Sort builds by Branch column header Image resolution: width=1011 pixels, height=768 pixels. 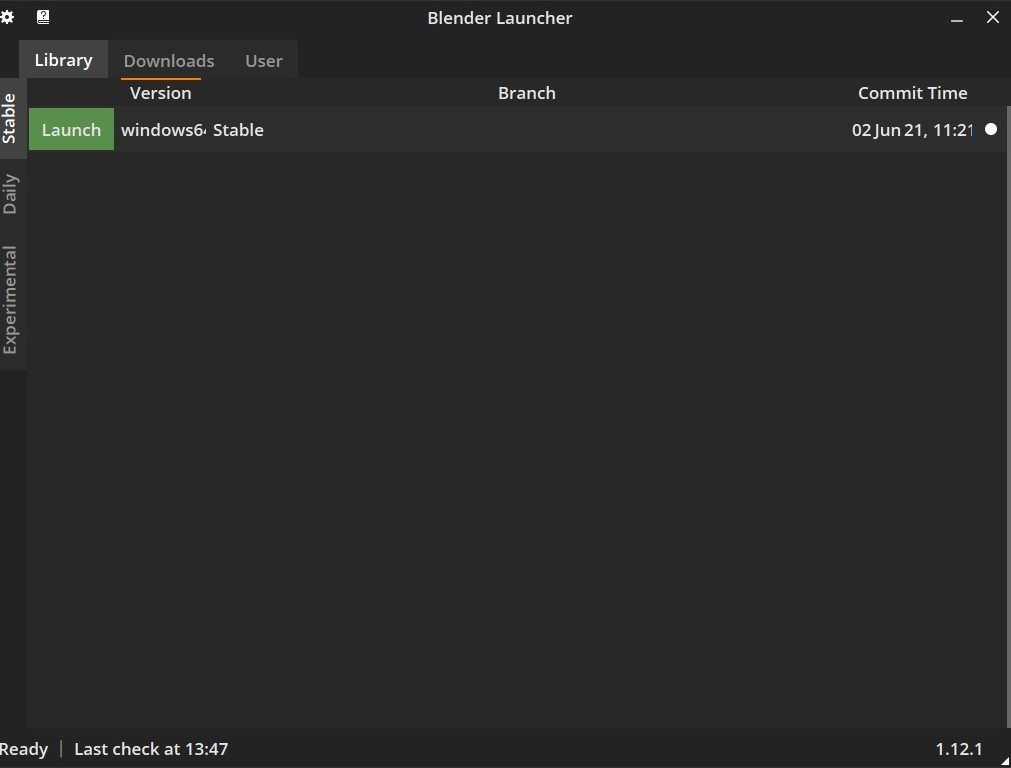(x=527, y=93)
